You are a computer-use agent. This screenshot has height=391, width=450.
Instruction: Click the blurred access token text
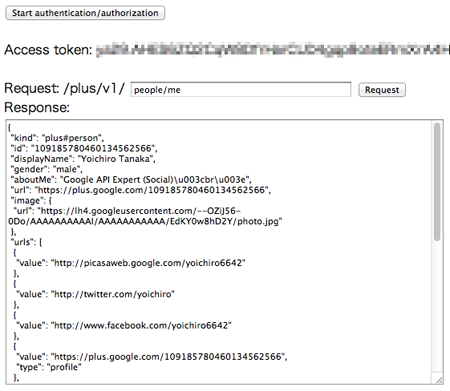[x=273, y=50]
